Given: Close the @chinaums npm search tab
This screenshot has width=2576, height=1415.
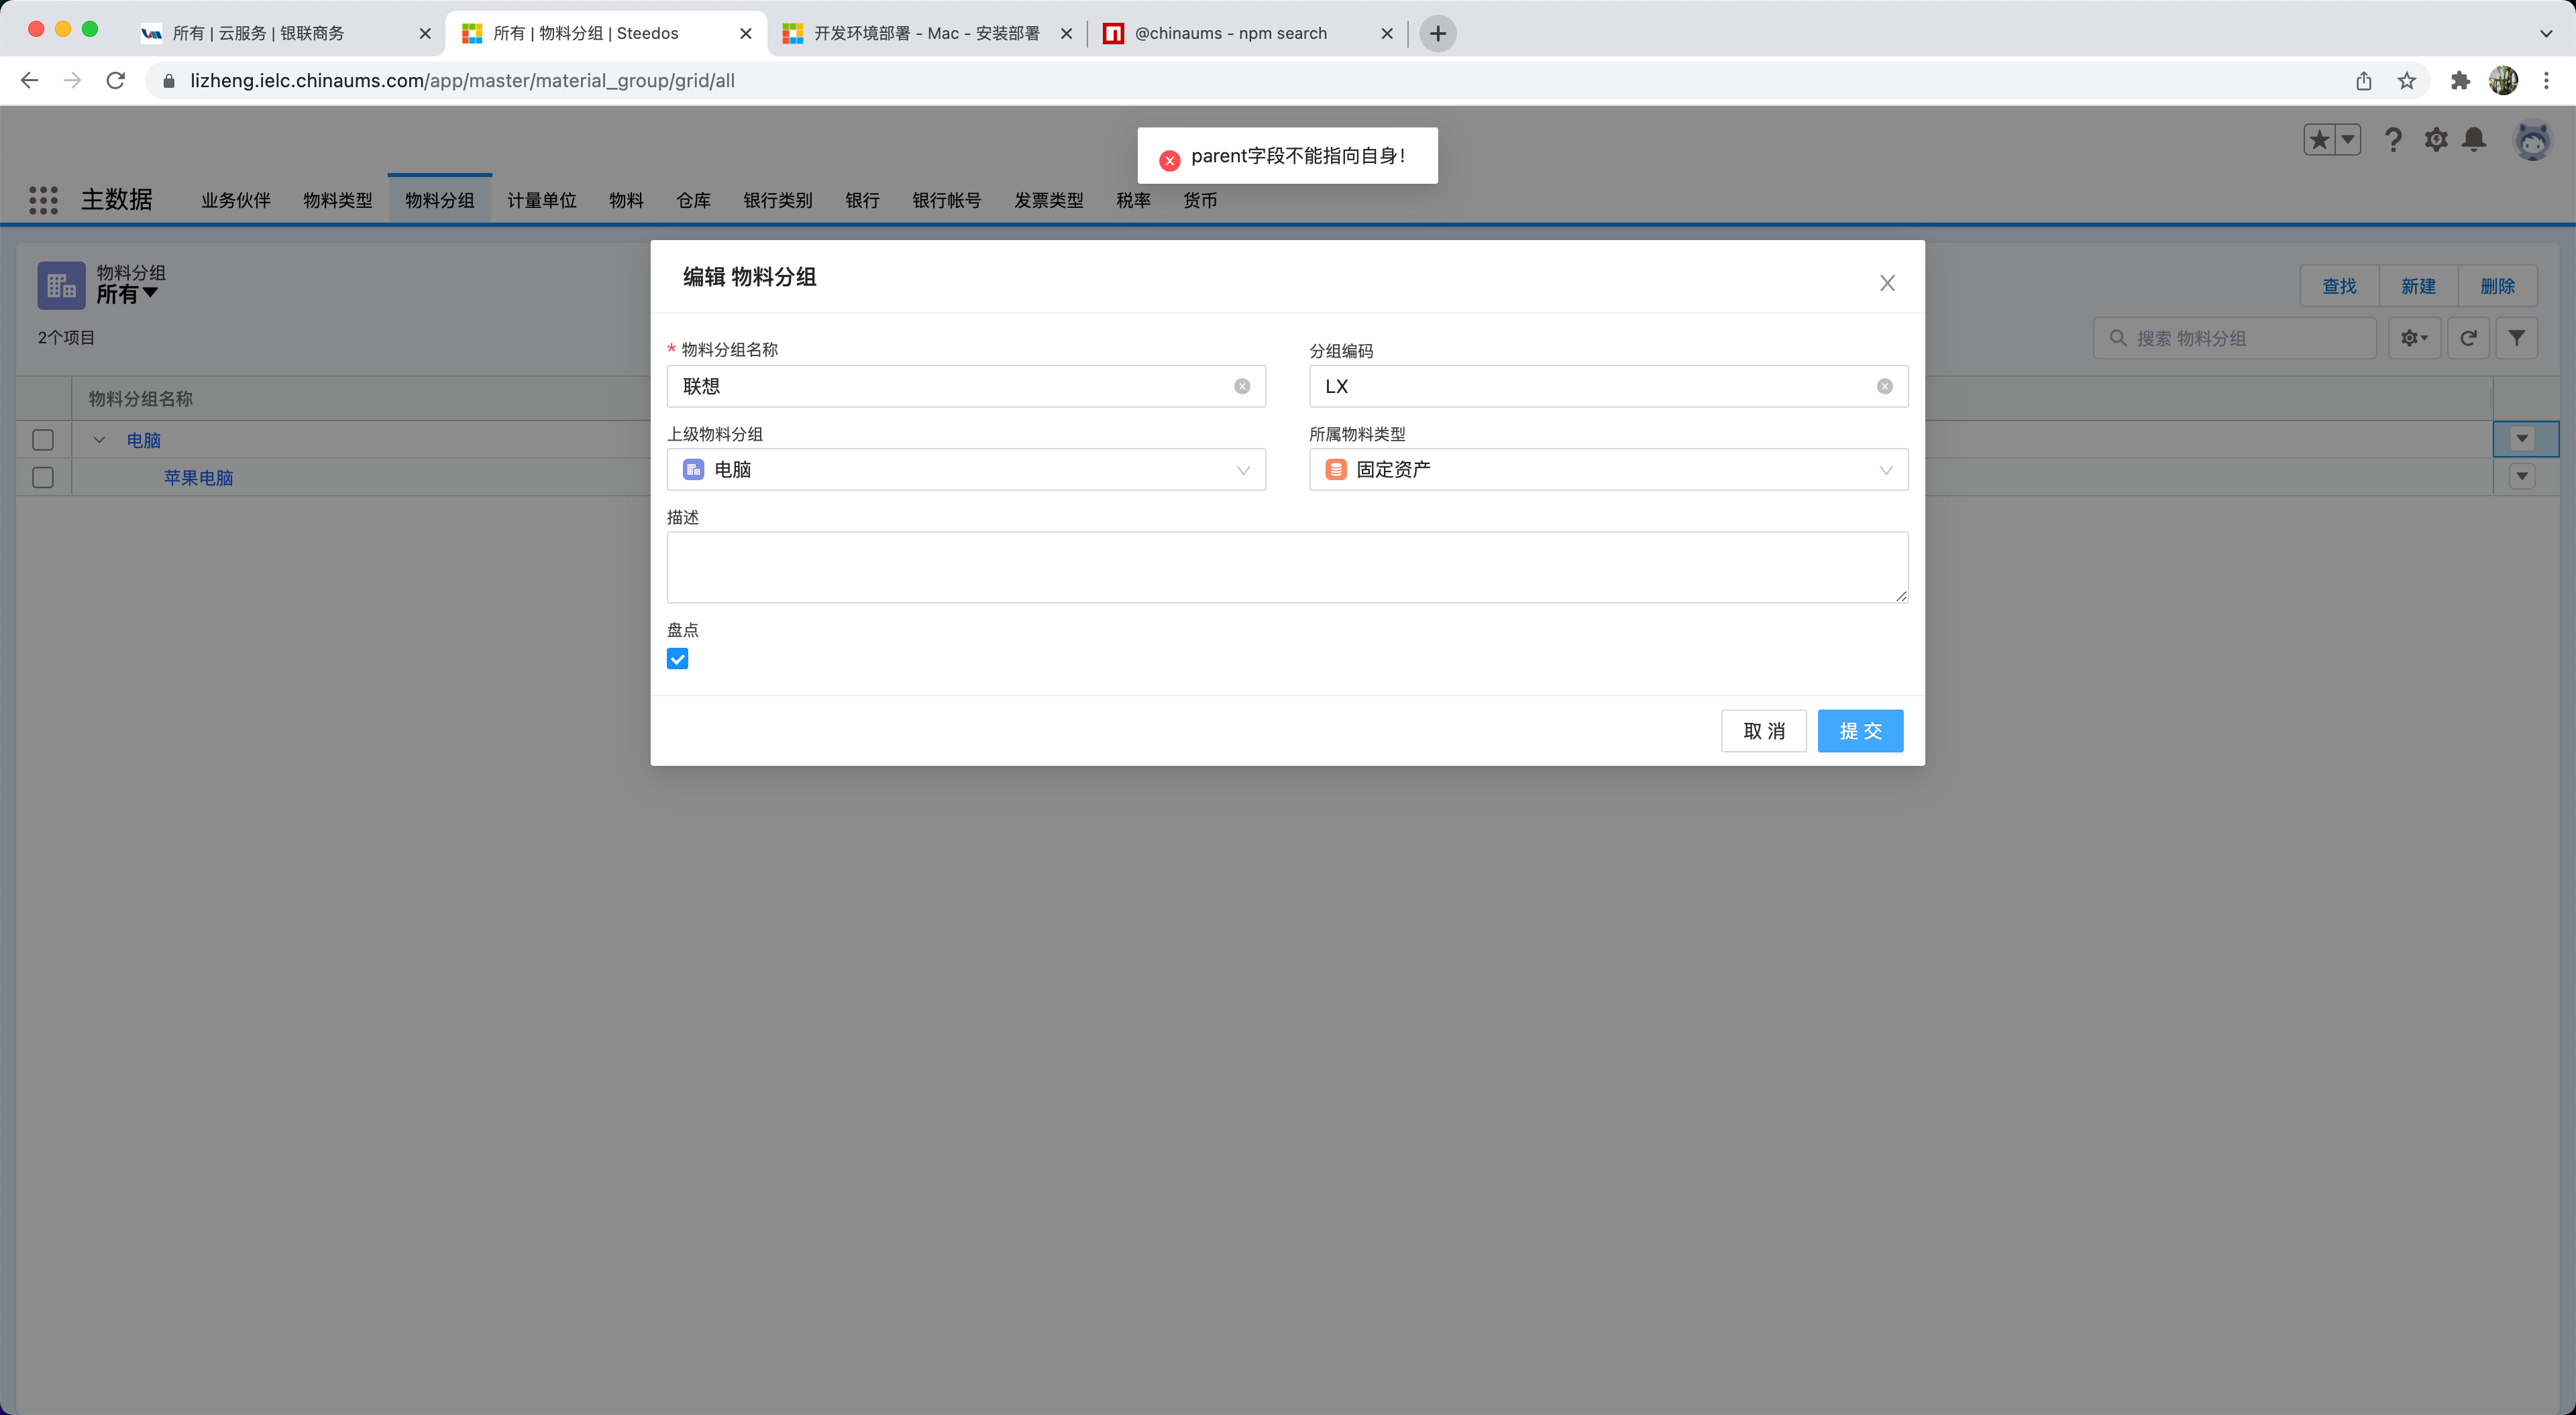Looking at the screenshot, I should [1387, 33].
